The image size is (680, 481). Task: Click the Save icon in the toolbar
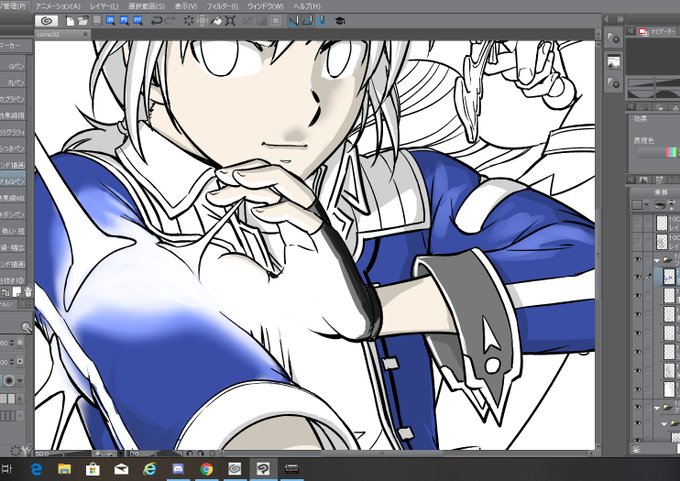[x=97, y=20]
